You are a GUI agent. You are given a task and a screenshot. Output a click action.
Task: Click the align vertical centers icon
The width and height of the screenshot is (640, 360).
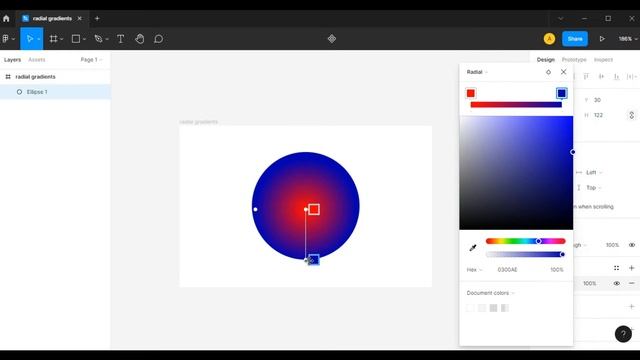pyautogui.click(x=601, y=76)
